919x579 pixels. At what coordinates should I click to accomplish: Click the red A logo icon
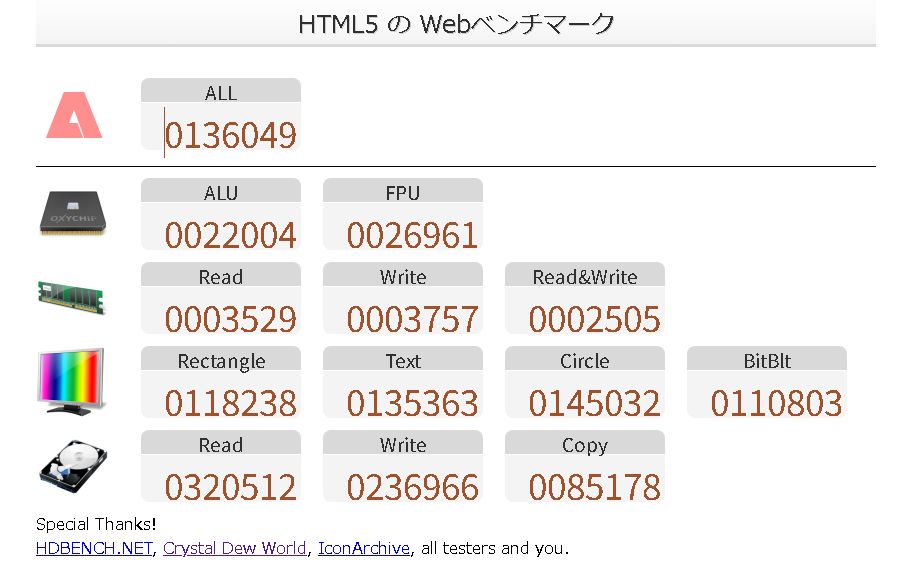point(74,115)
